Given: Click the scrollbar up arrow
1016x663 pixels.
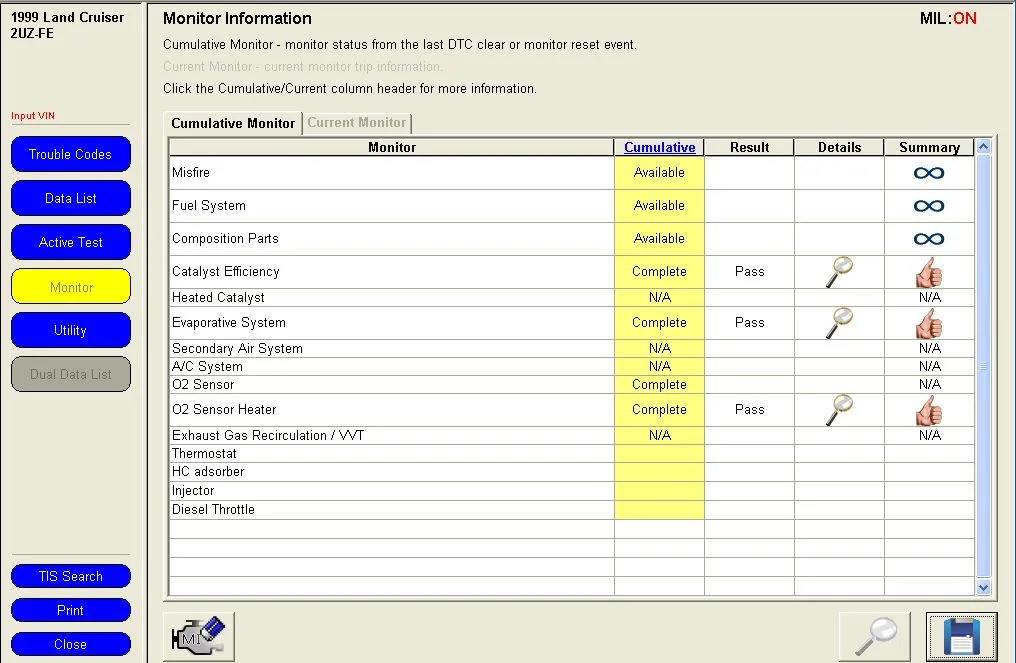Looking at the screenshot, I should tap(984, 146).
